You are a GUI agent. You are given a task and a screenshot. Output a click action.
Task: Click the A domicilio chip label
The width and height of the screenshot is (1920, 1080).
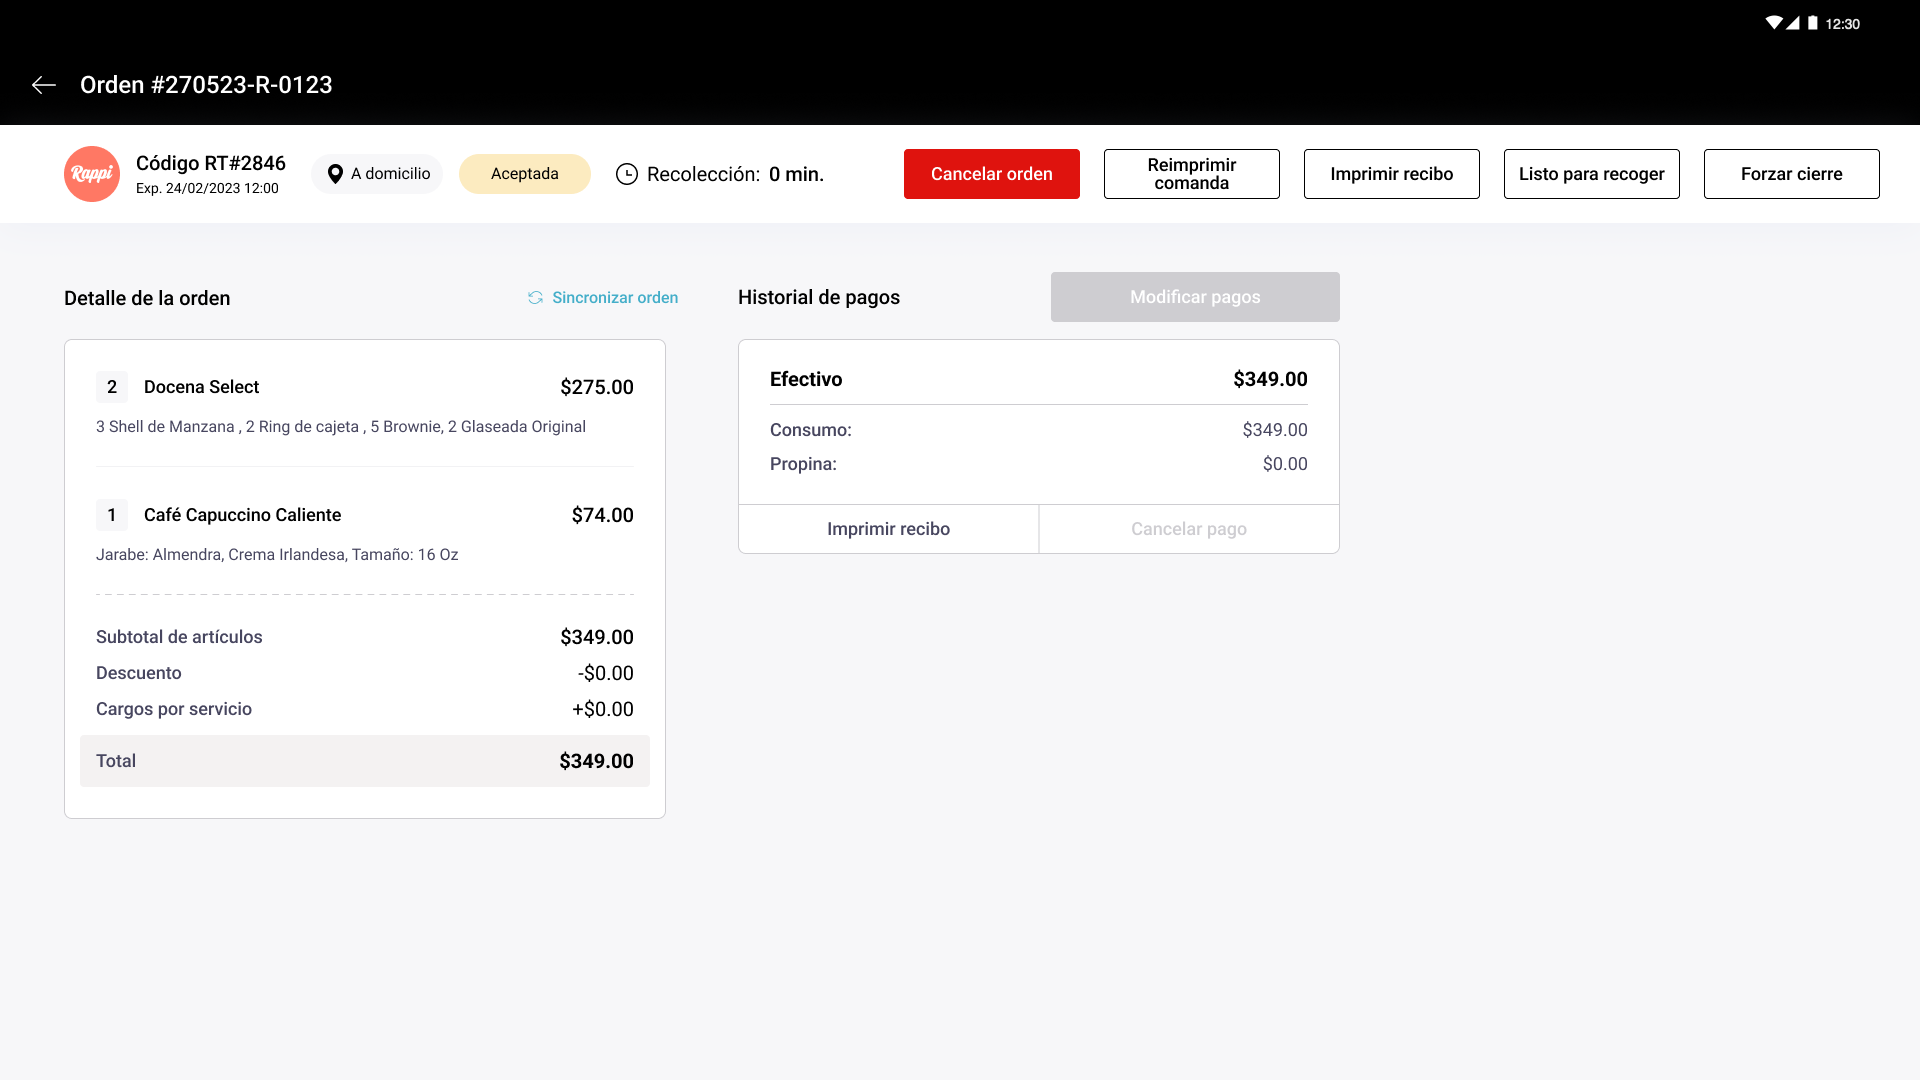tap(391, 174)
